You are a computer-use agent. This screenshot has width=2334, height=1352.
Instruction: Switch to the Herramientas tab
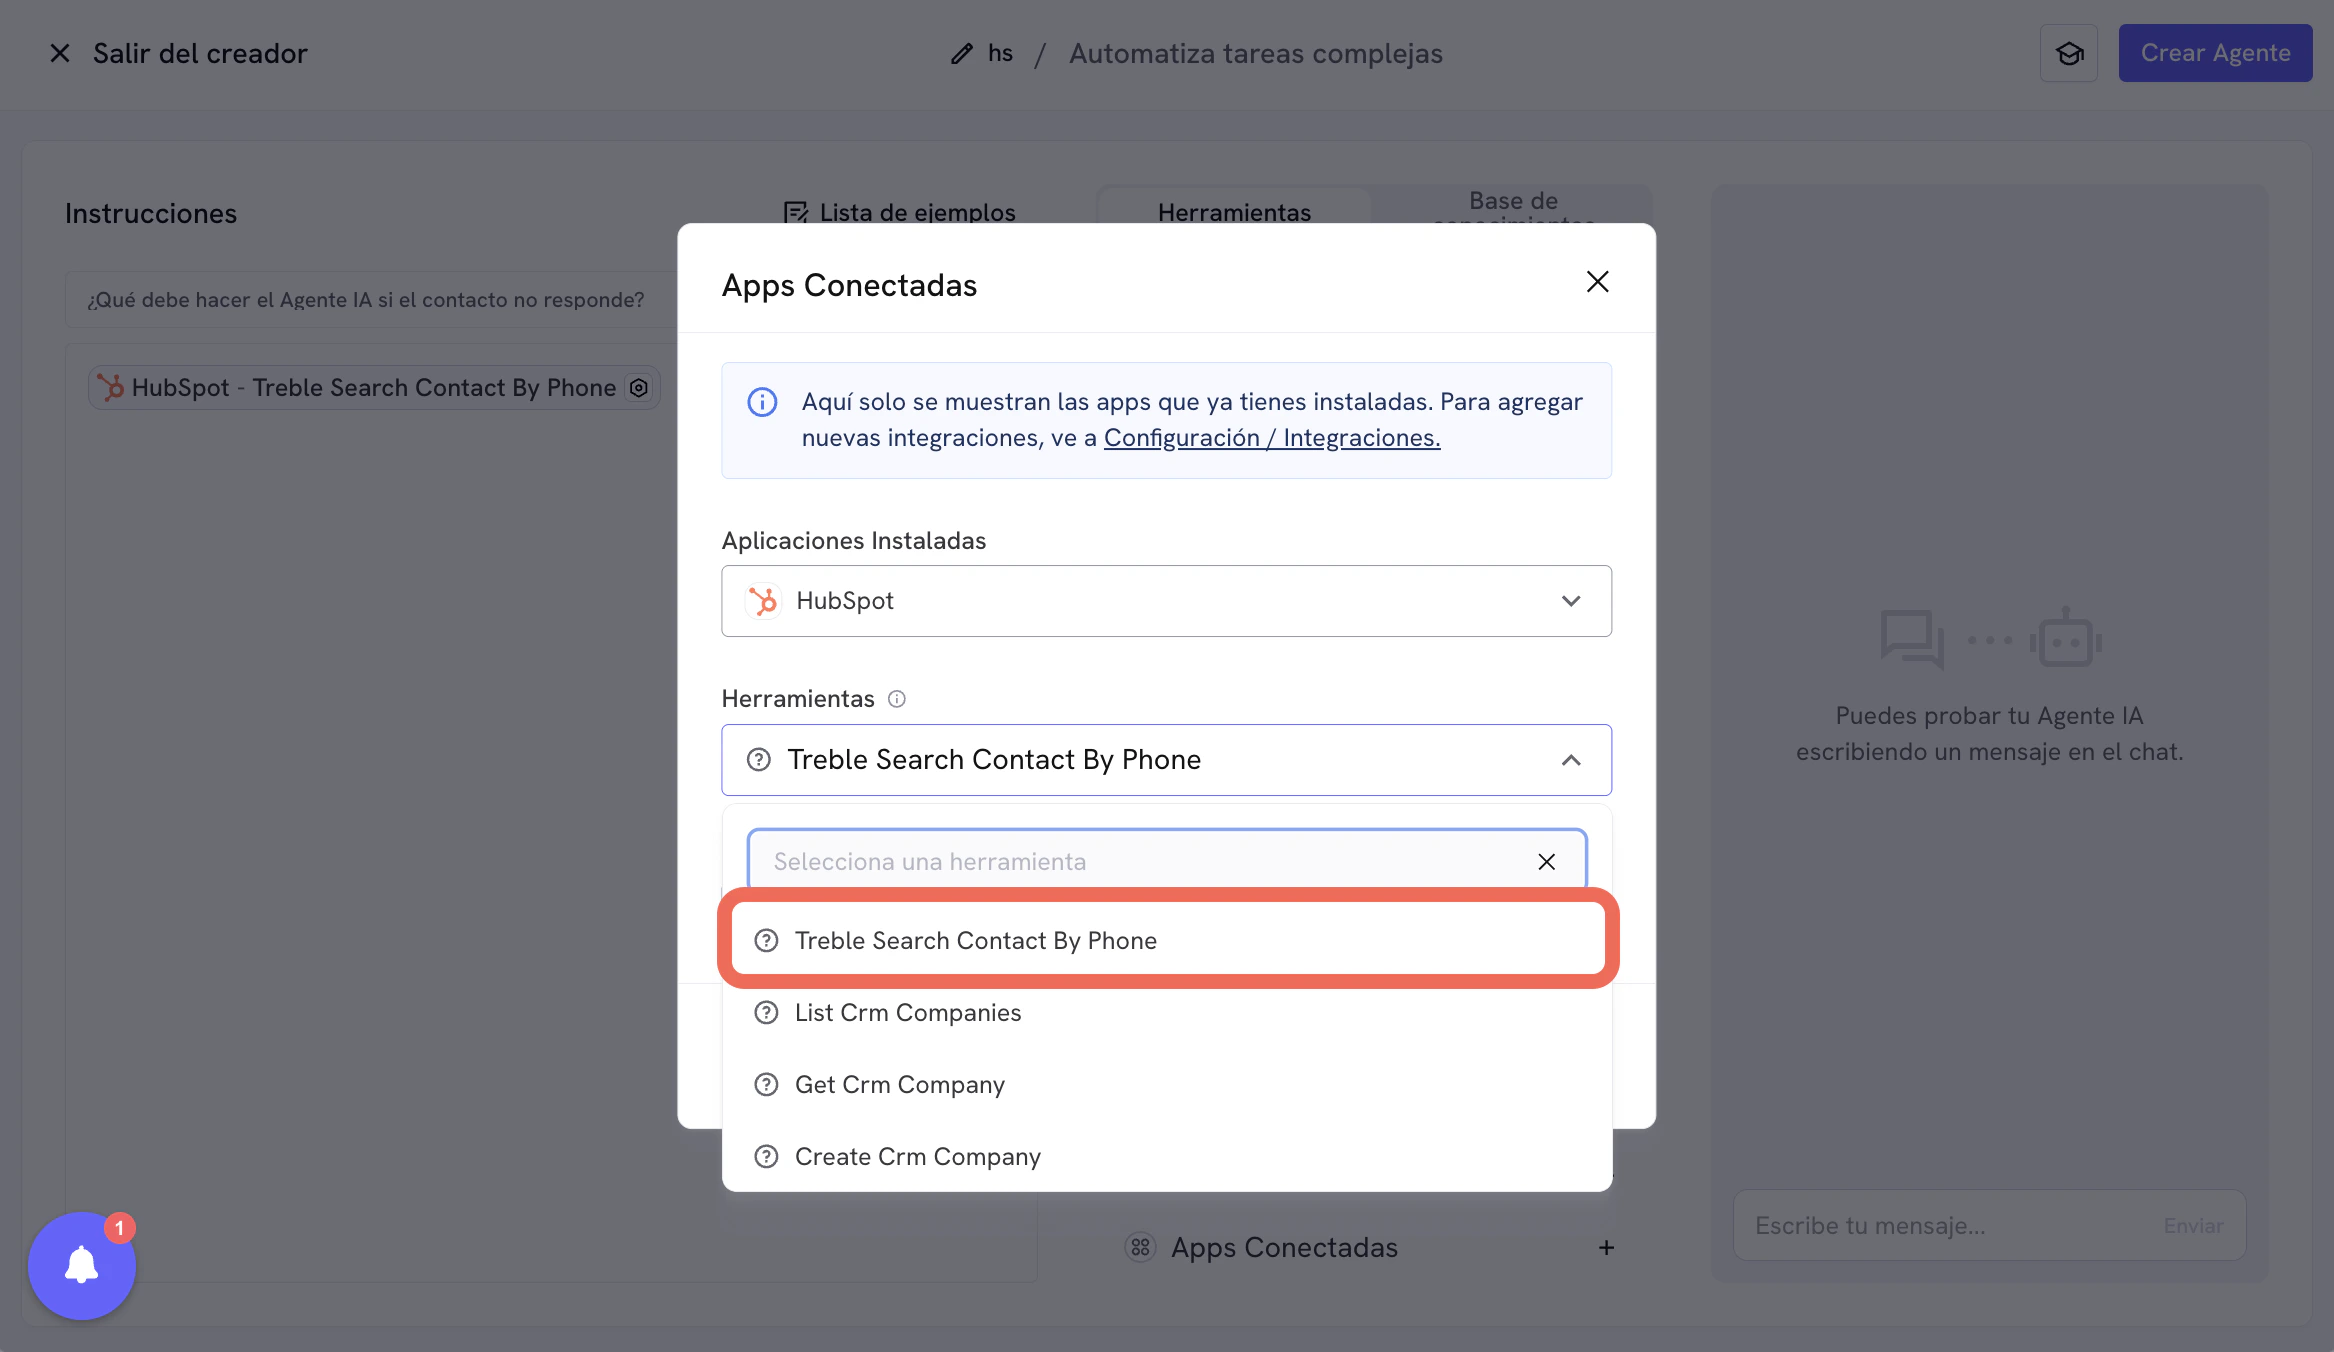coord(1234,212)
